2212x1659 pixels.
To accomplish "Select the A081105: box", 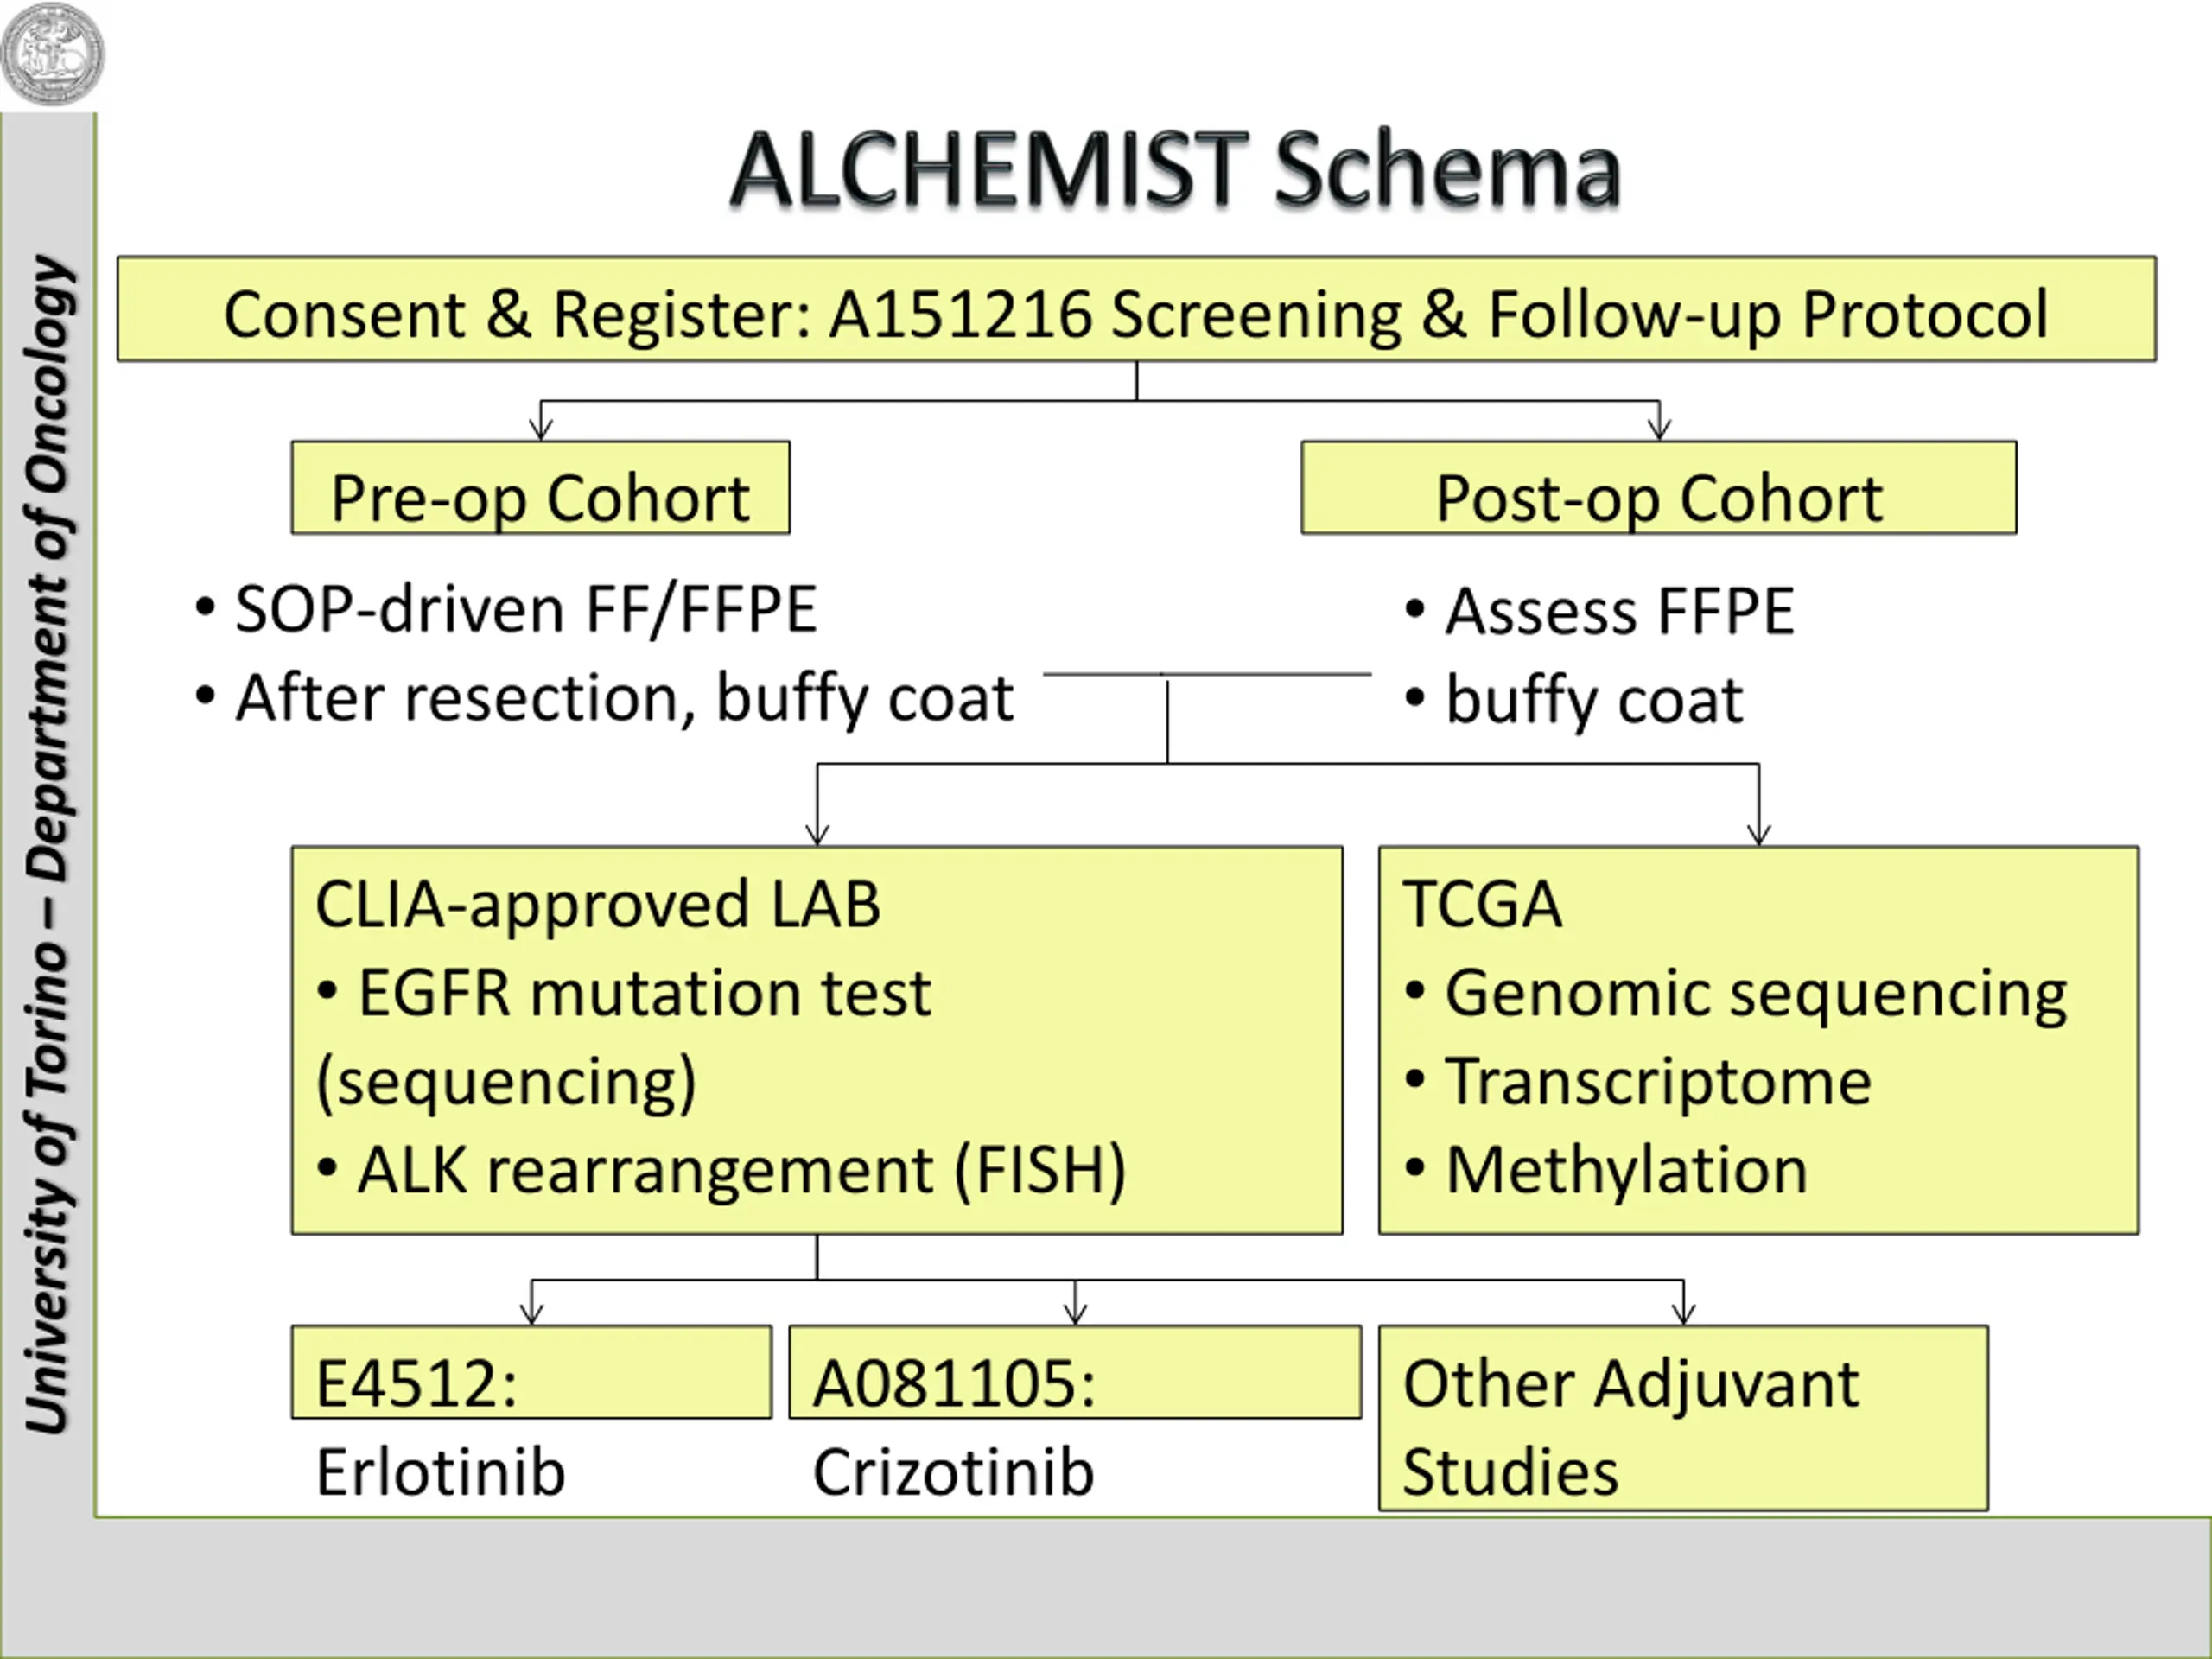I will click(x=1075, y=1372).
